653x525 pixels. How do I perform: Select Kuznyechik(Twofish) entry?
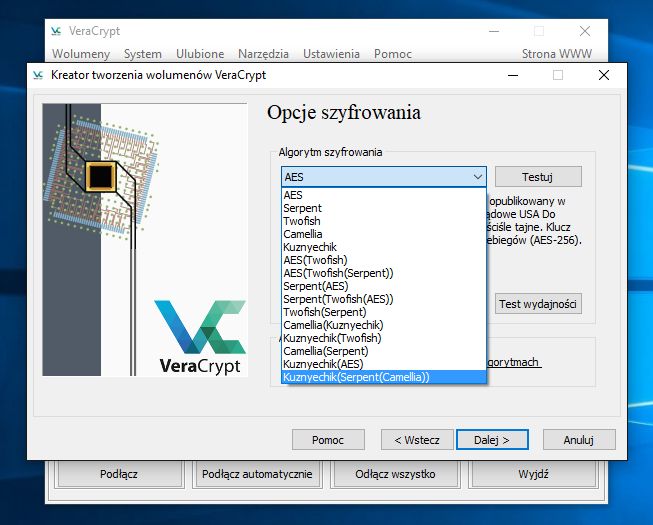[x=384, y=338]
